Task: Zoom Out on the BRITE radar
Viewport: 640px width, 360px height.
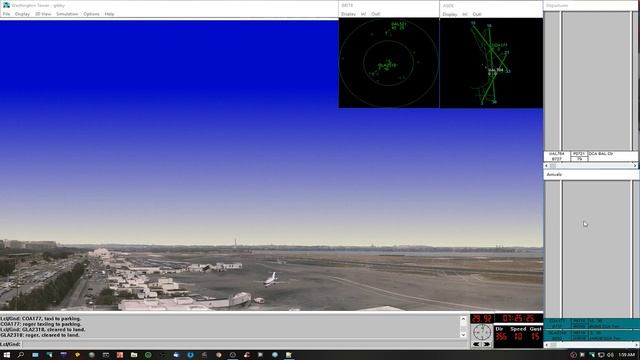Action: [376, 14]
